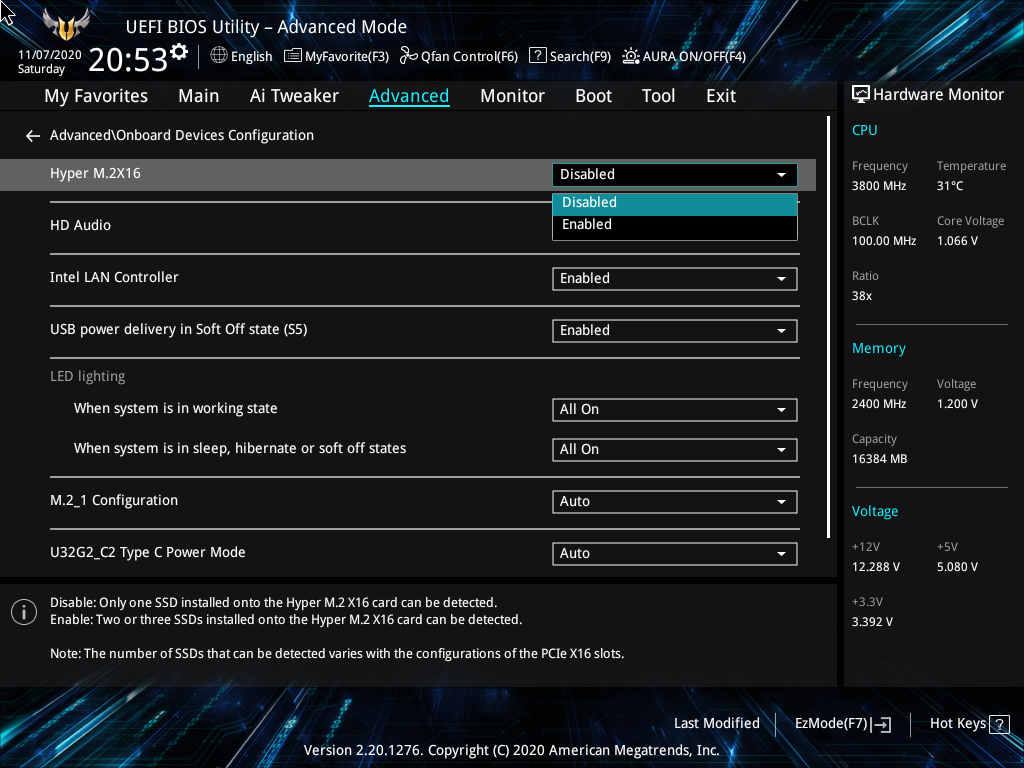
Task: Click the settings gear next to the clock
Action: click(179, 52)
